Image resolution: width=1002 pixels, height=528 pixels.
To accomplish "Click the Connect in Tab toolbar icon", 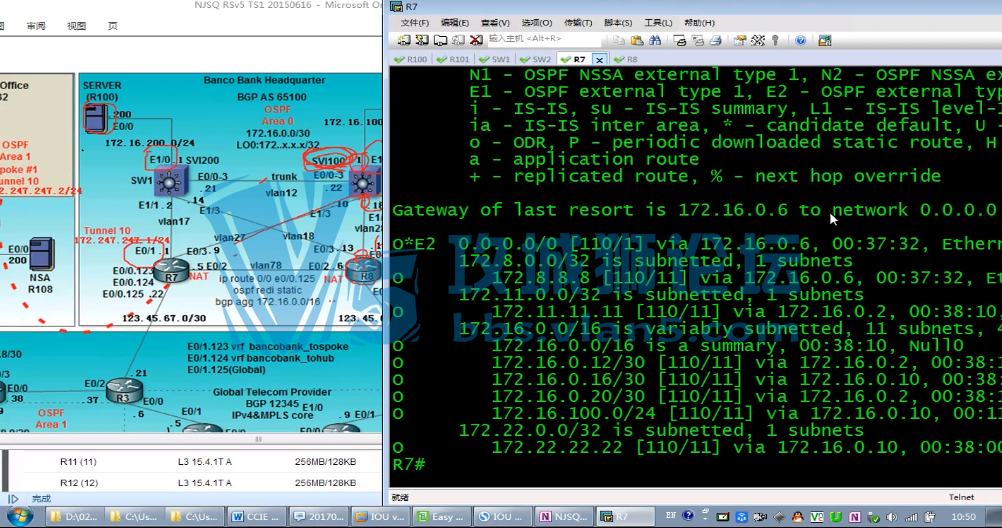I will click(440, 40).
